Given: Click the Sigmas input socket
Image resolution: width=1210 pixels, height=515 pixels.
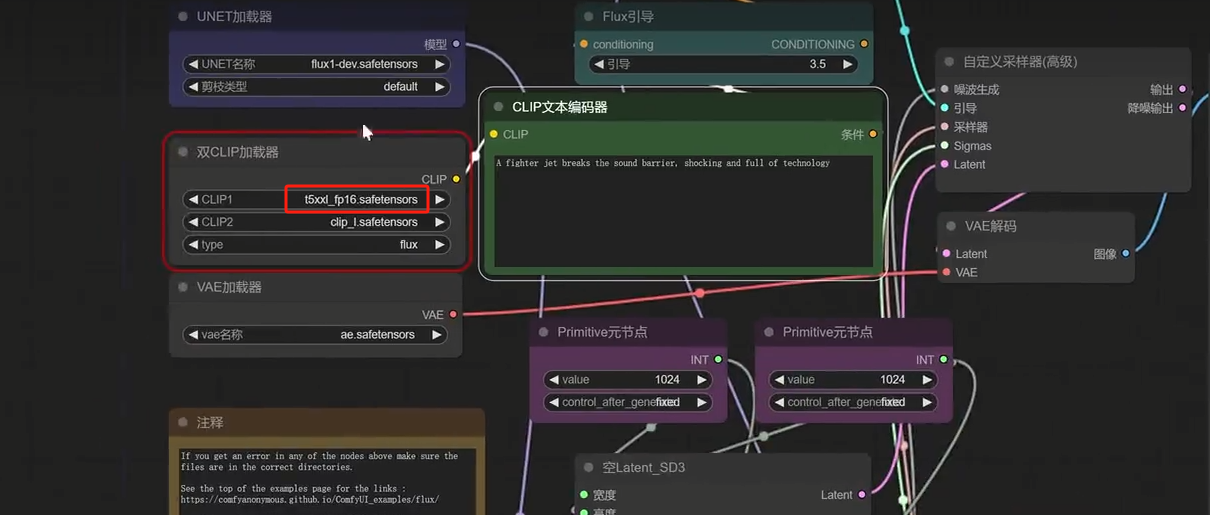Looking at the screenshot, I should click(944, 146).
